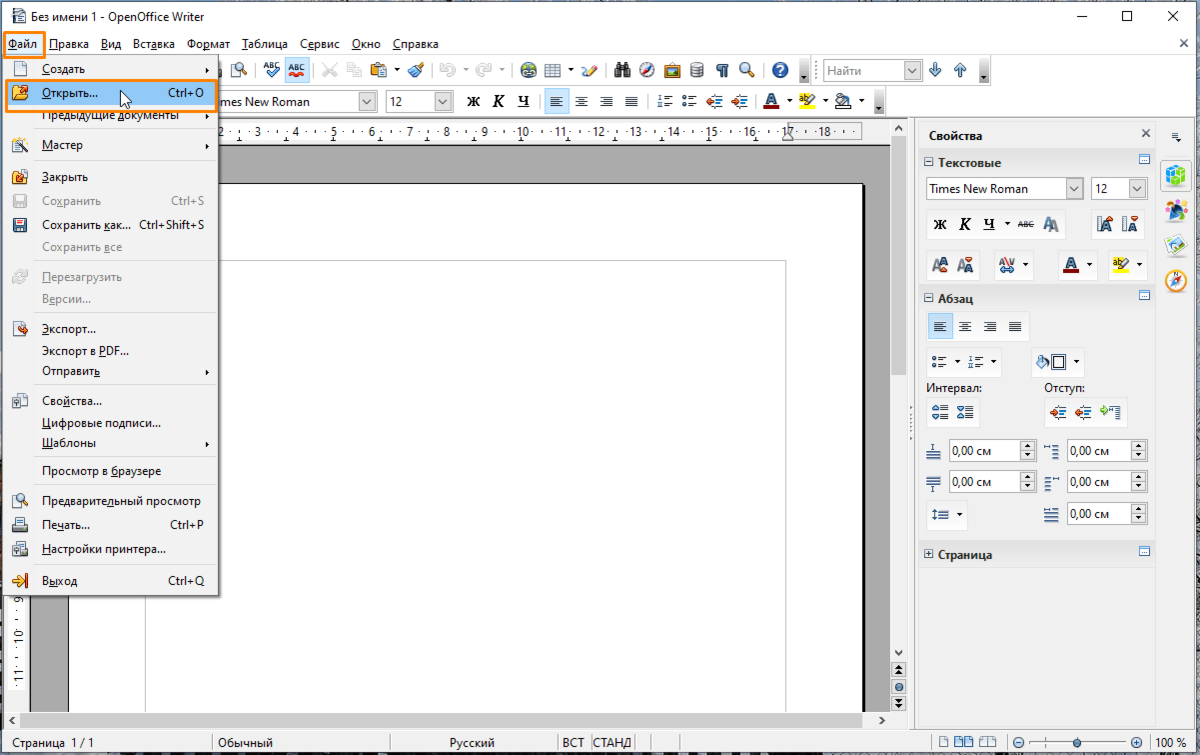
Task: Click Find Next down arrow button
Action: [935, 70]
